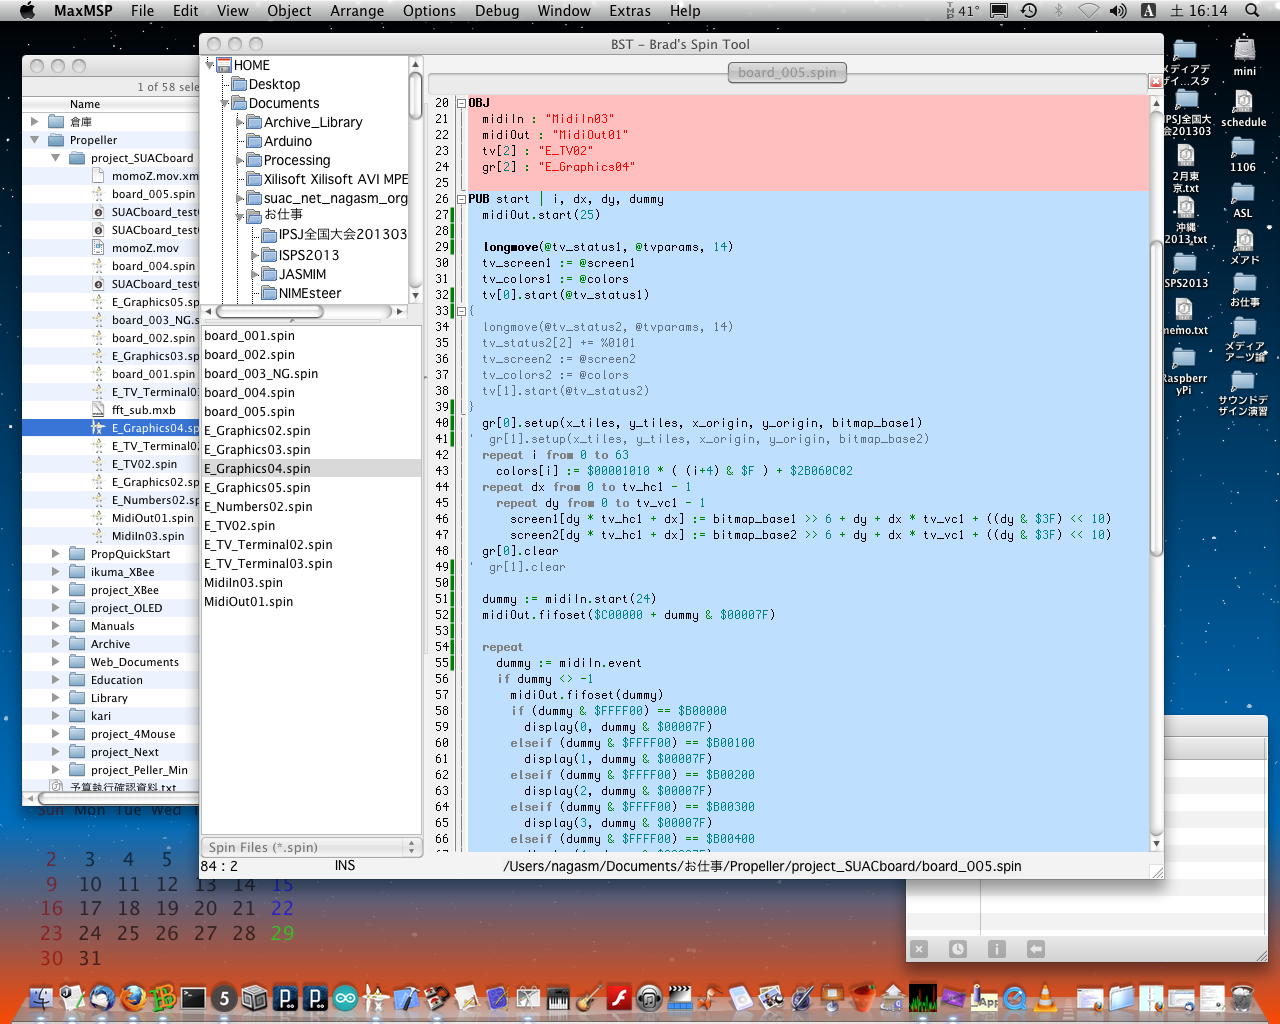Expand the ISPS2013 folder in the tree
The width and height of the screenshot is (1280, 1024).
[x=255, y=255]
